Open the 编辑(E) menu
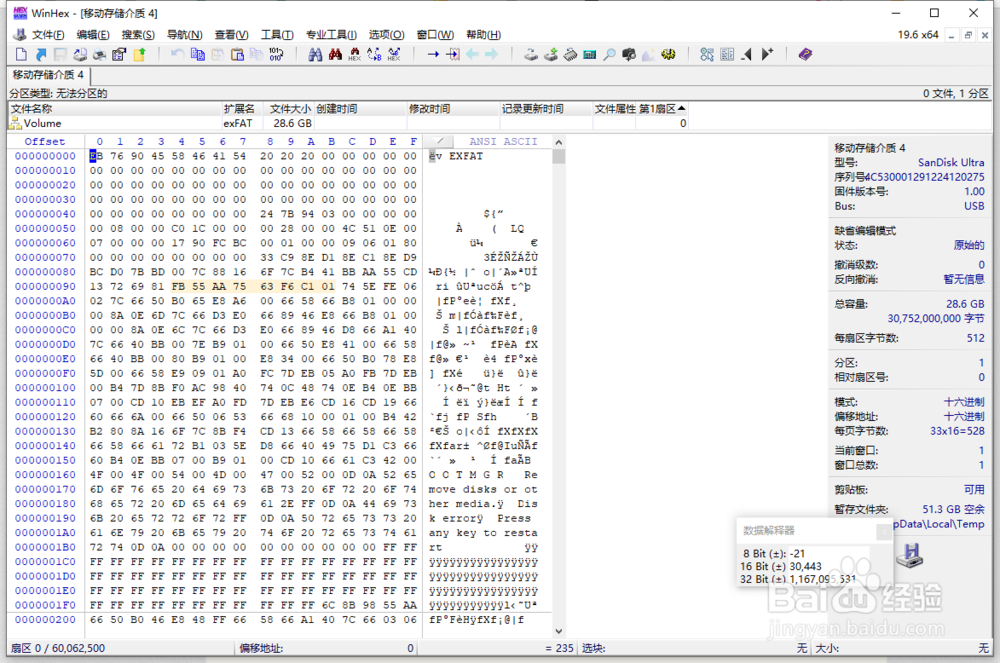Screen dimensions: 1000x663 pos(93,34)
